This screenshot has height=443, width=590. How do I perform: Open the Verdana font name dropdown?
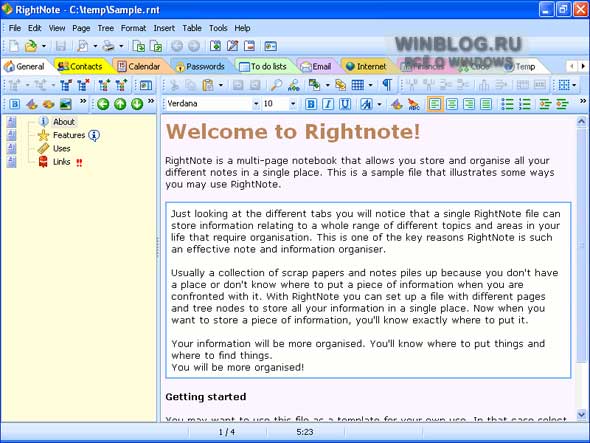(x=256, y=104)
